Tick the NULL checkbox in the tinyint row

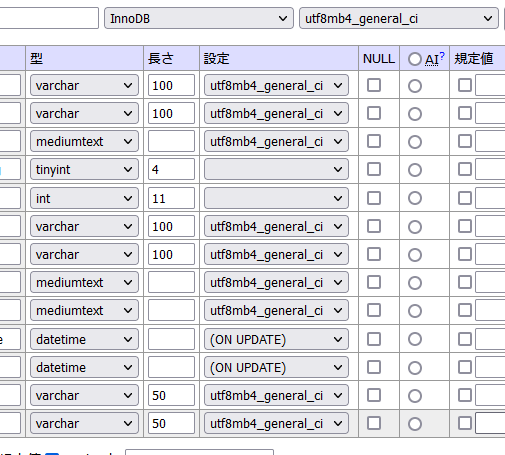(x=374, y=169)
